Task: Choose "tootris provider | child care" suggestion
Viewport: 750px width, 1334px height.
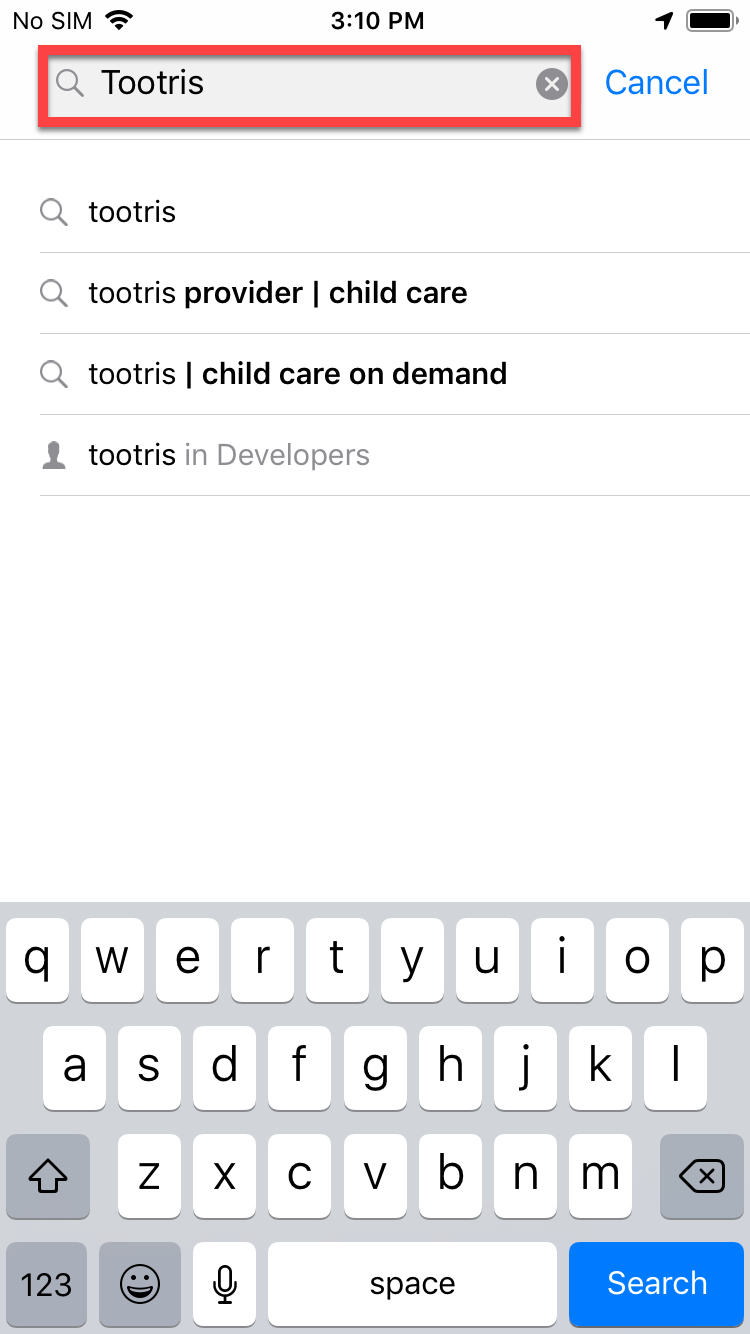Action: (278, 293)
